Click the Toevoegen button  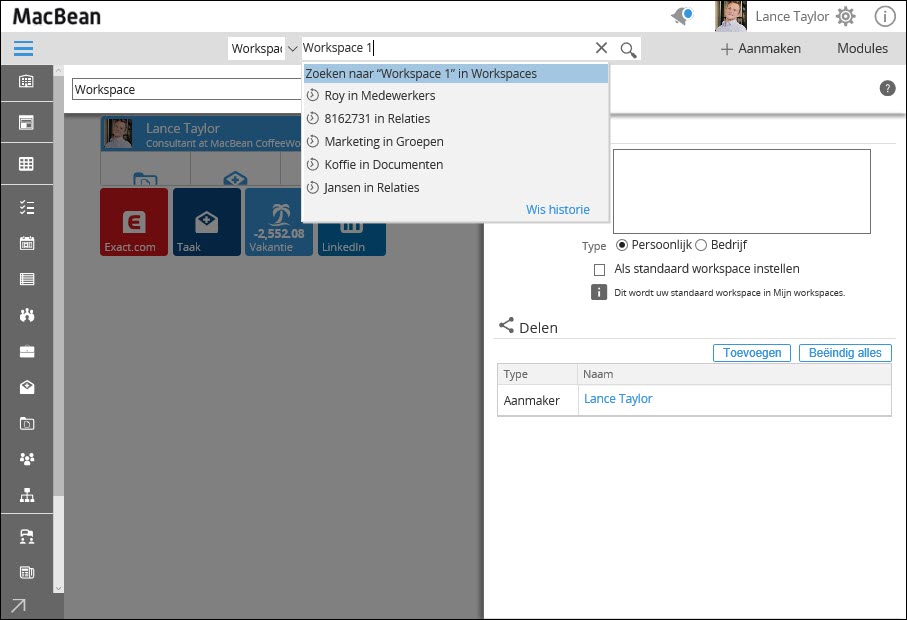pos(752,353)
